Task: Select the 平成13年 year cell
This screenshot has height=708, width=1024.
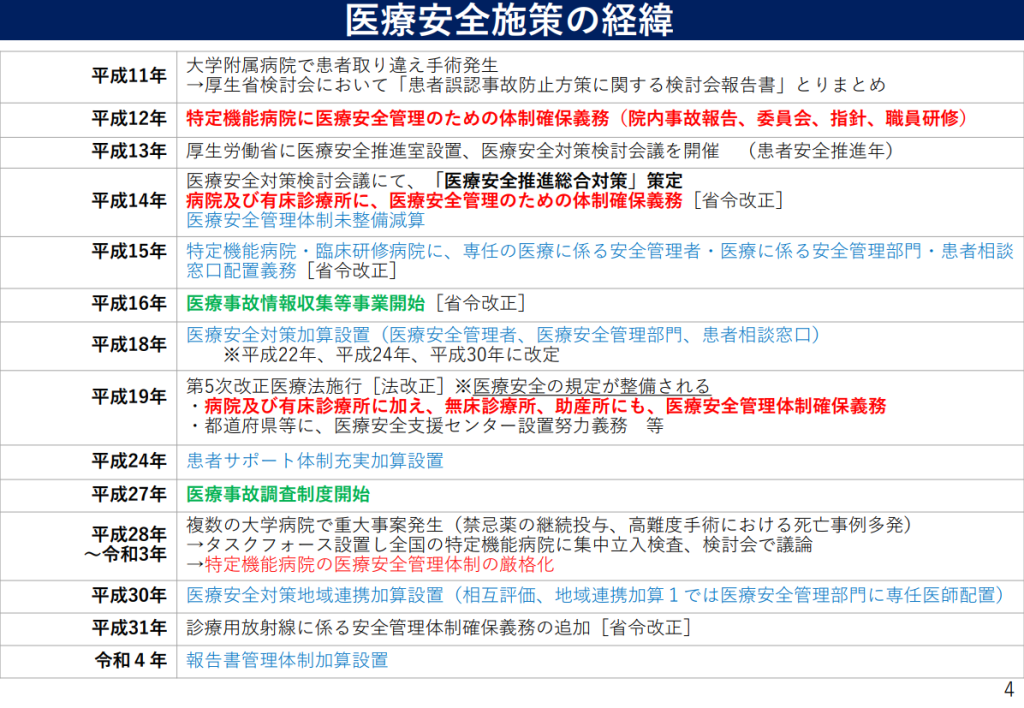Action: click(88, 152)
